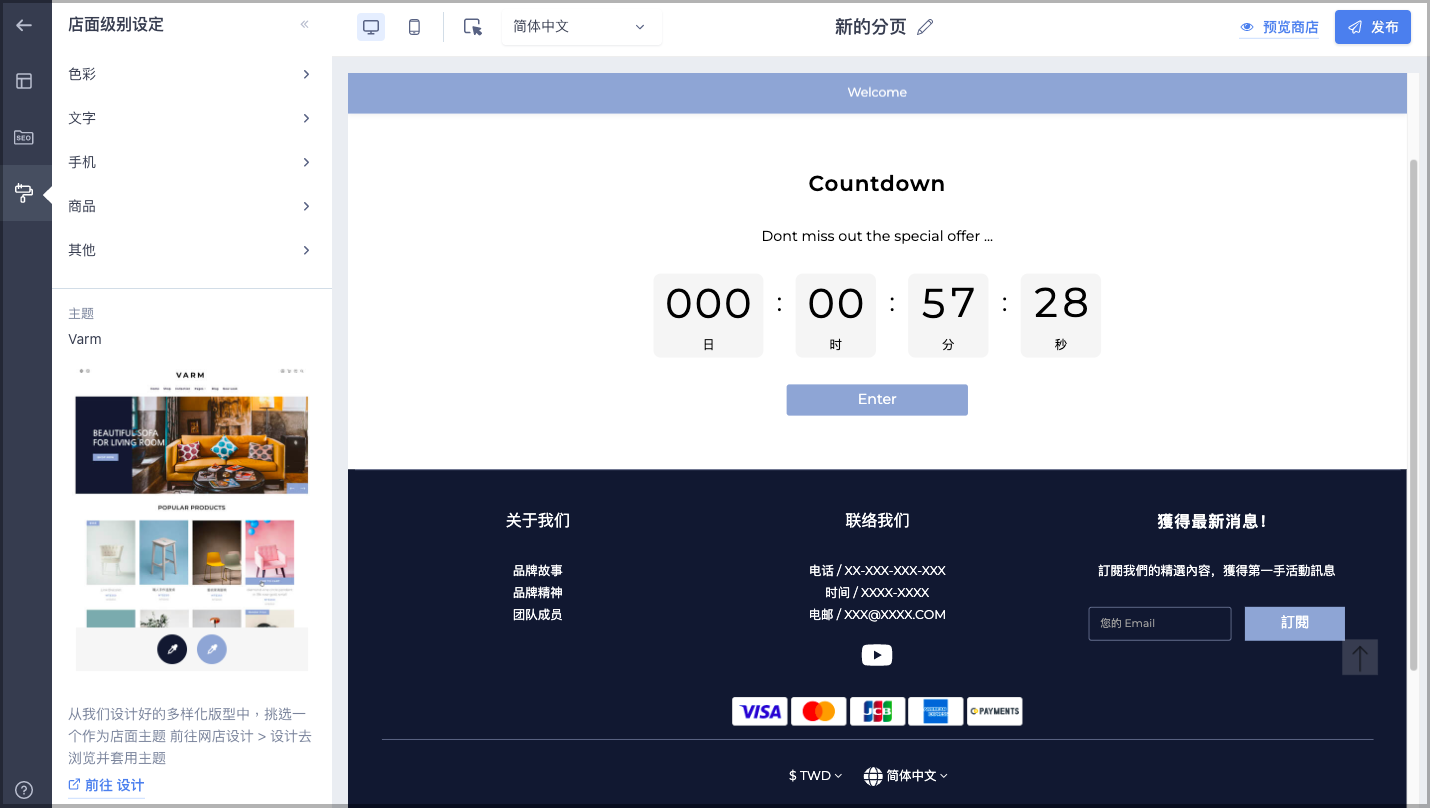Click the 品牌故事 footer link
The height and width of the screenshot is (808, 1430).
coord(538,571)
